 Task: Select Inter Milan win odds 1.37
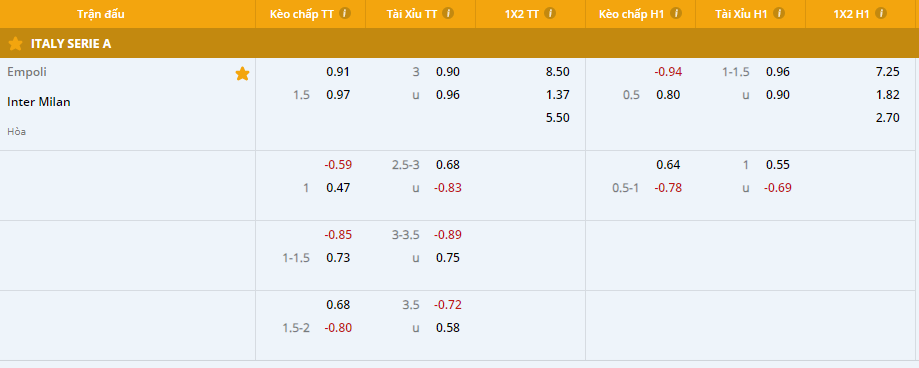tap(557, 95)
